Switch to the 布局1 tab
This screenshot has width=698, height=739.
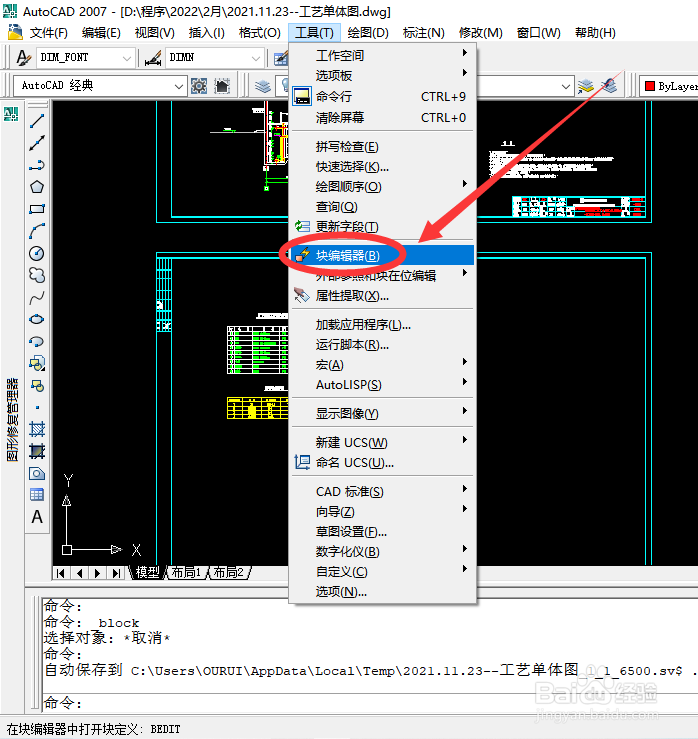pyautogui.click(x=186, y=573)
